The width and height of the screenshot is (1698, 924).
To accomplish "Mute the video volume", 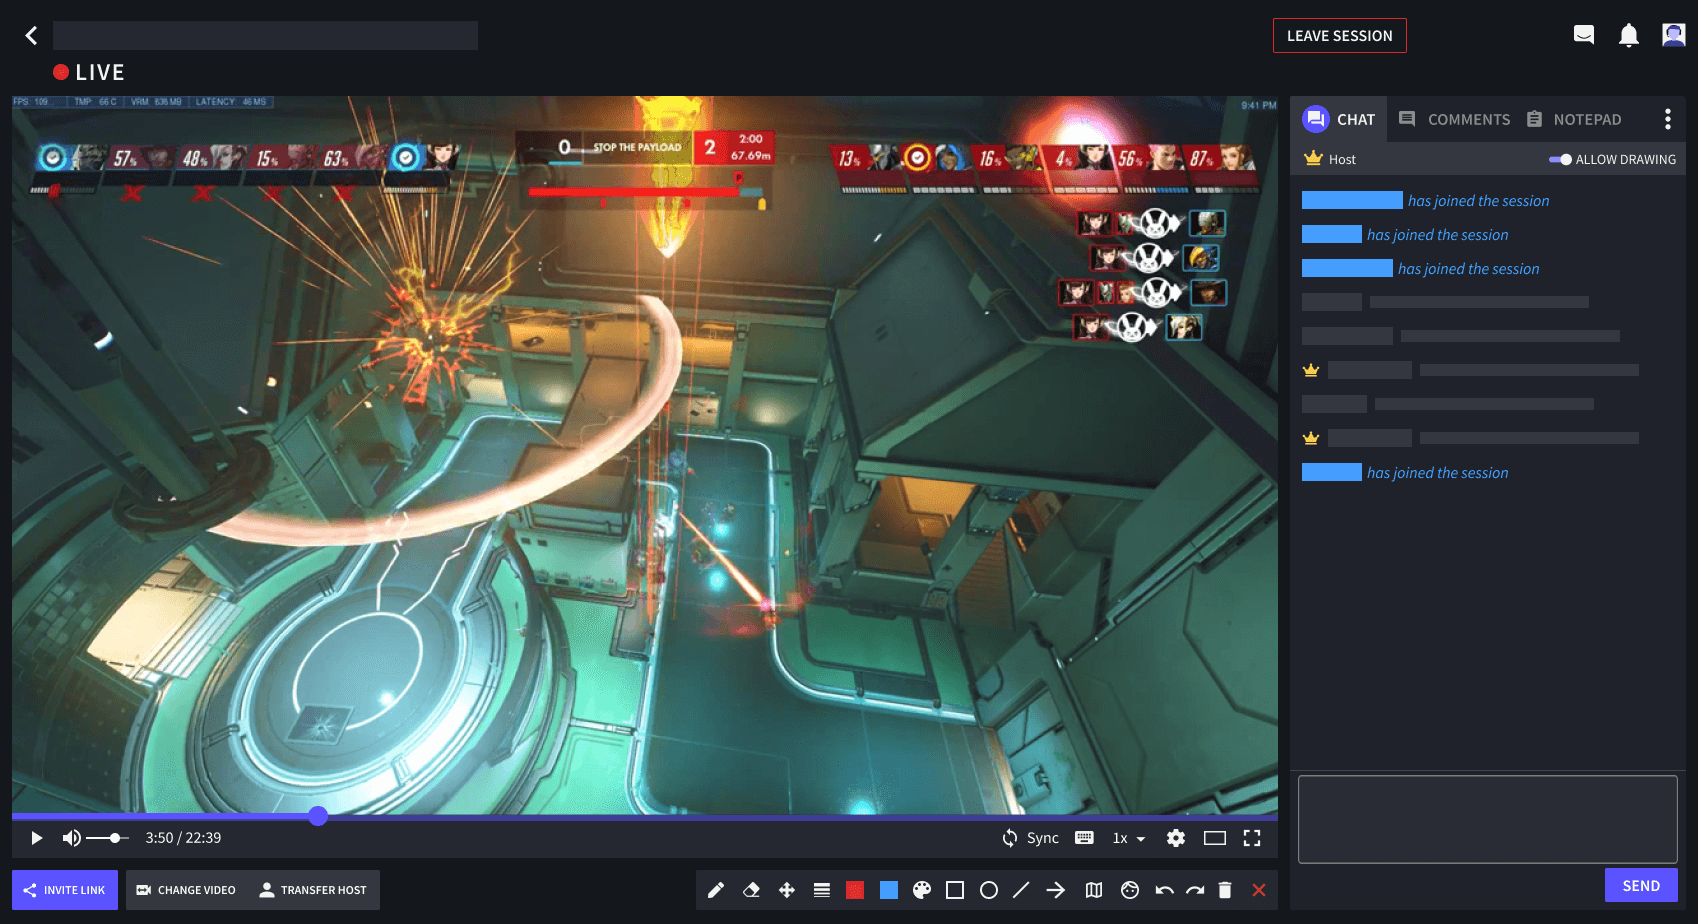I will (x=70, y=838).
